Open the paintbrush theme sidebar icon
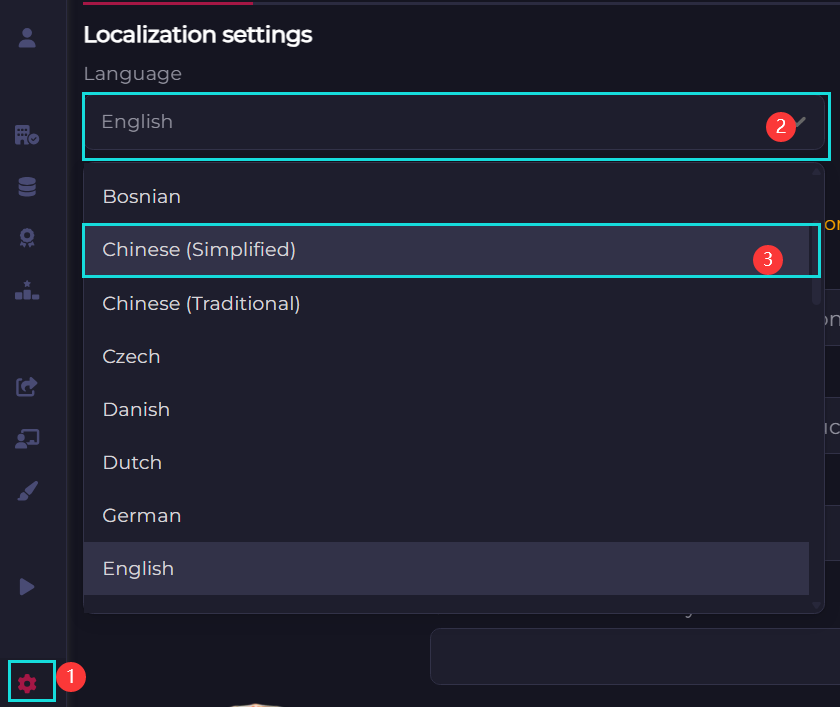This screenshot has width=840, height=707. click(x=27, y=491)
